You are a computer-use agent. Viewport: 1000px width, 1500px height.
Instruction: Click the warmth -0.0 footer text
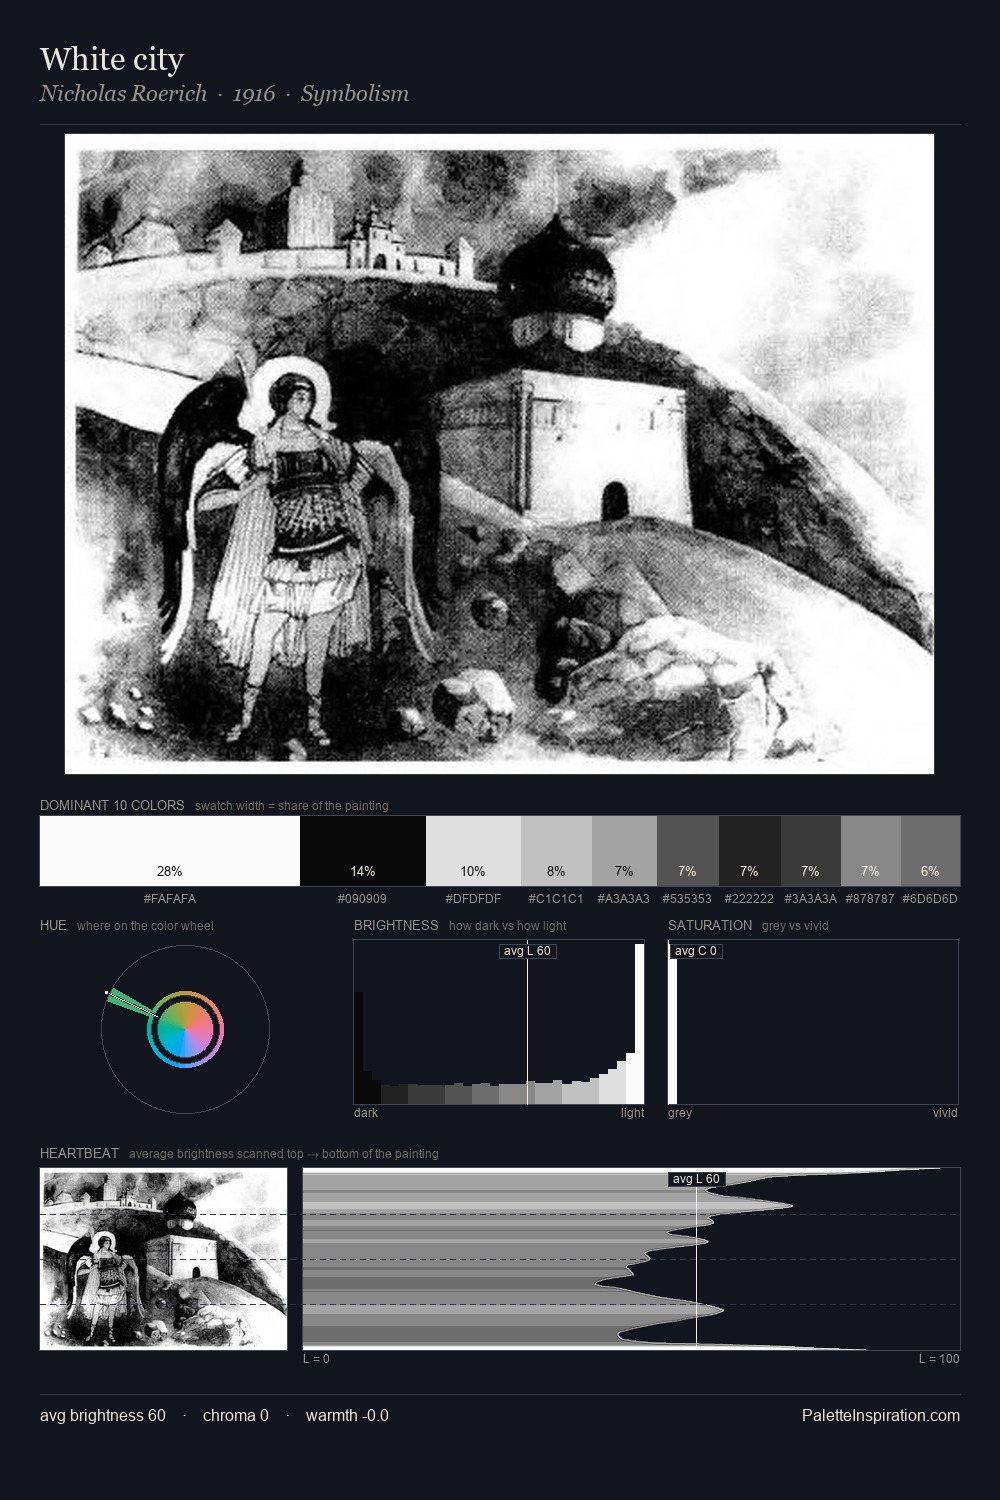coord(347,1415)
